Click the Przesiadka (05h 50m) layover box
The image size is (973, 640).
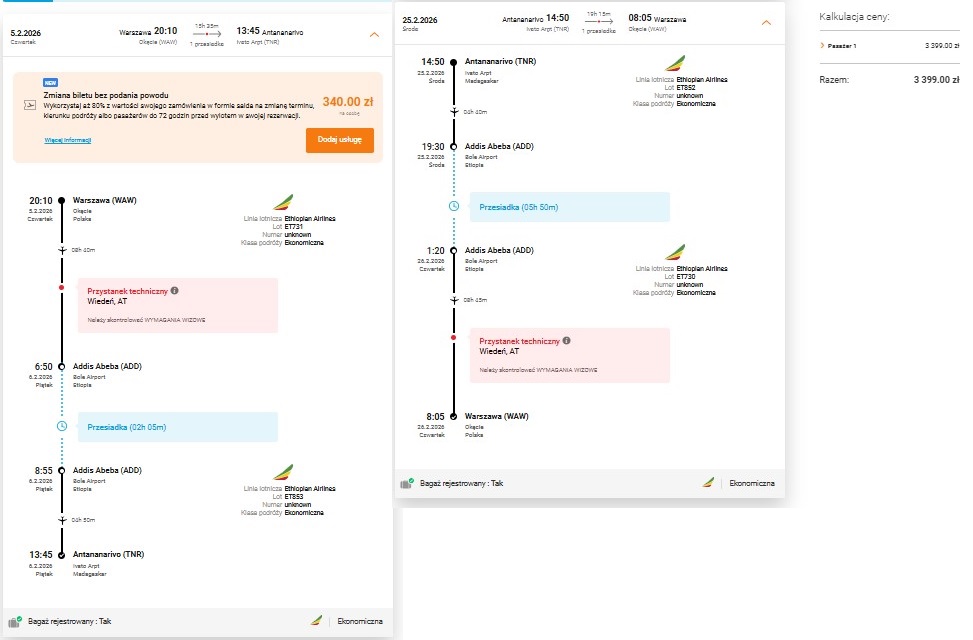click(x=570, y=207)
